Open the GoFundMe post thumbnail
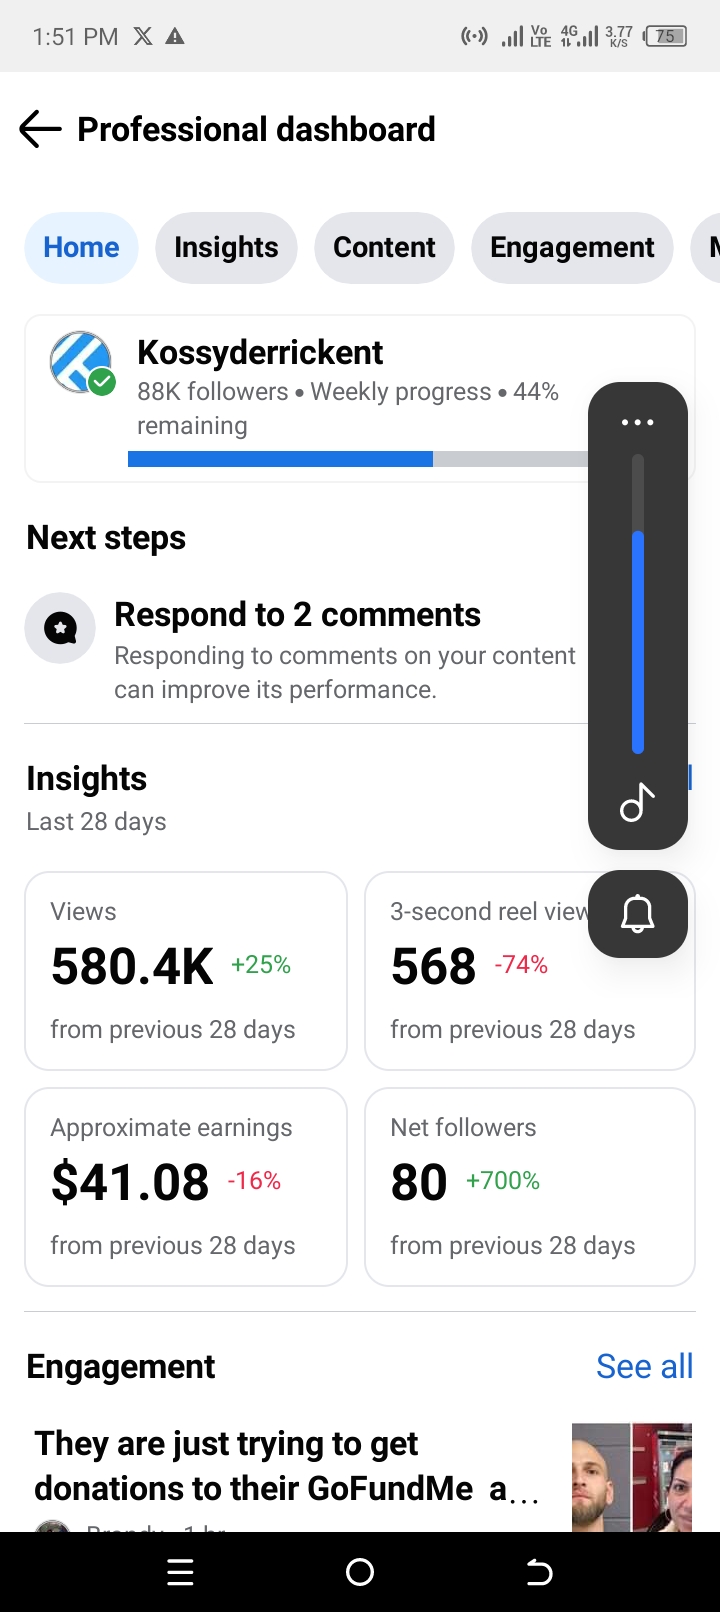Screen dimensions: 720x1612 pos(631,1476)
